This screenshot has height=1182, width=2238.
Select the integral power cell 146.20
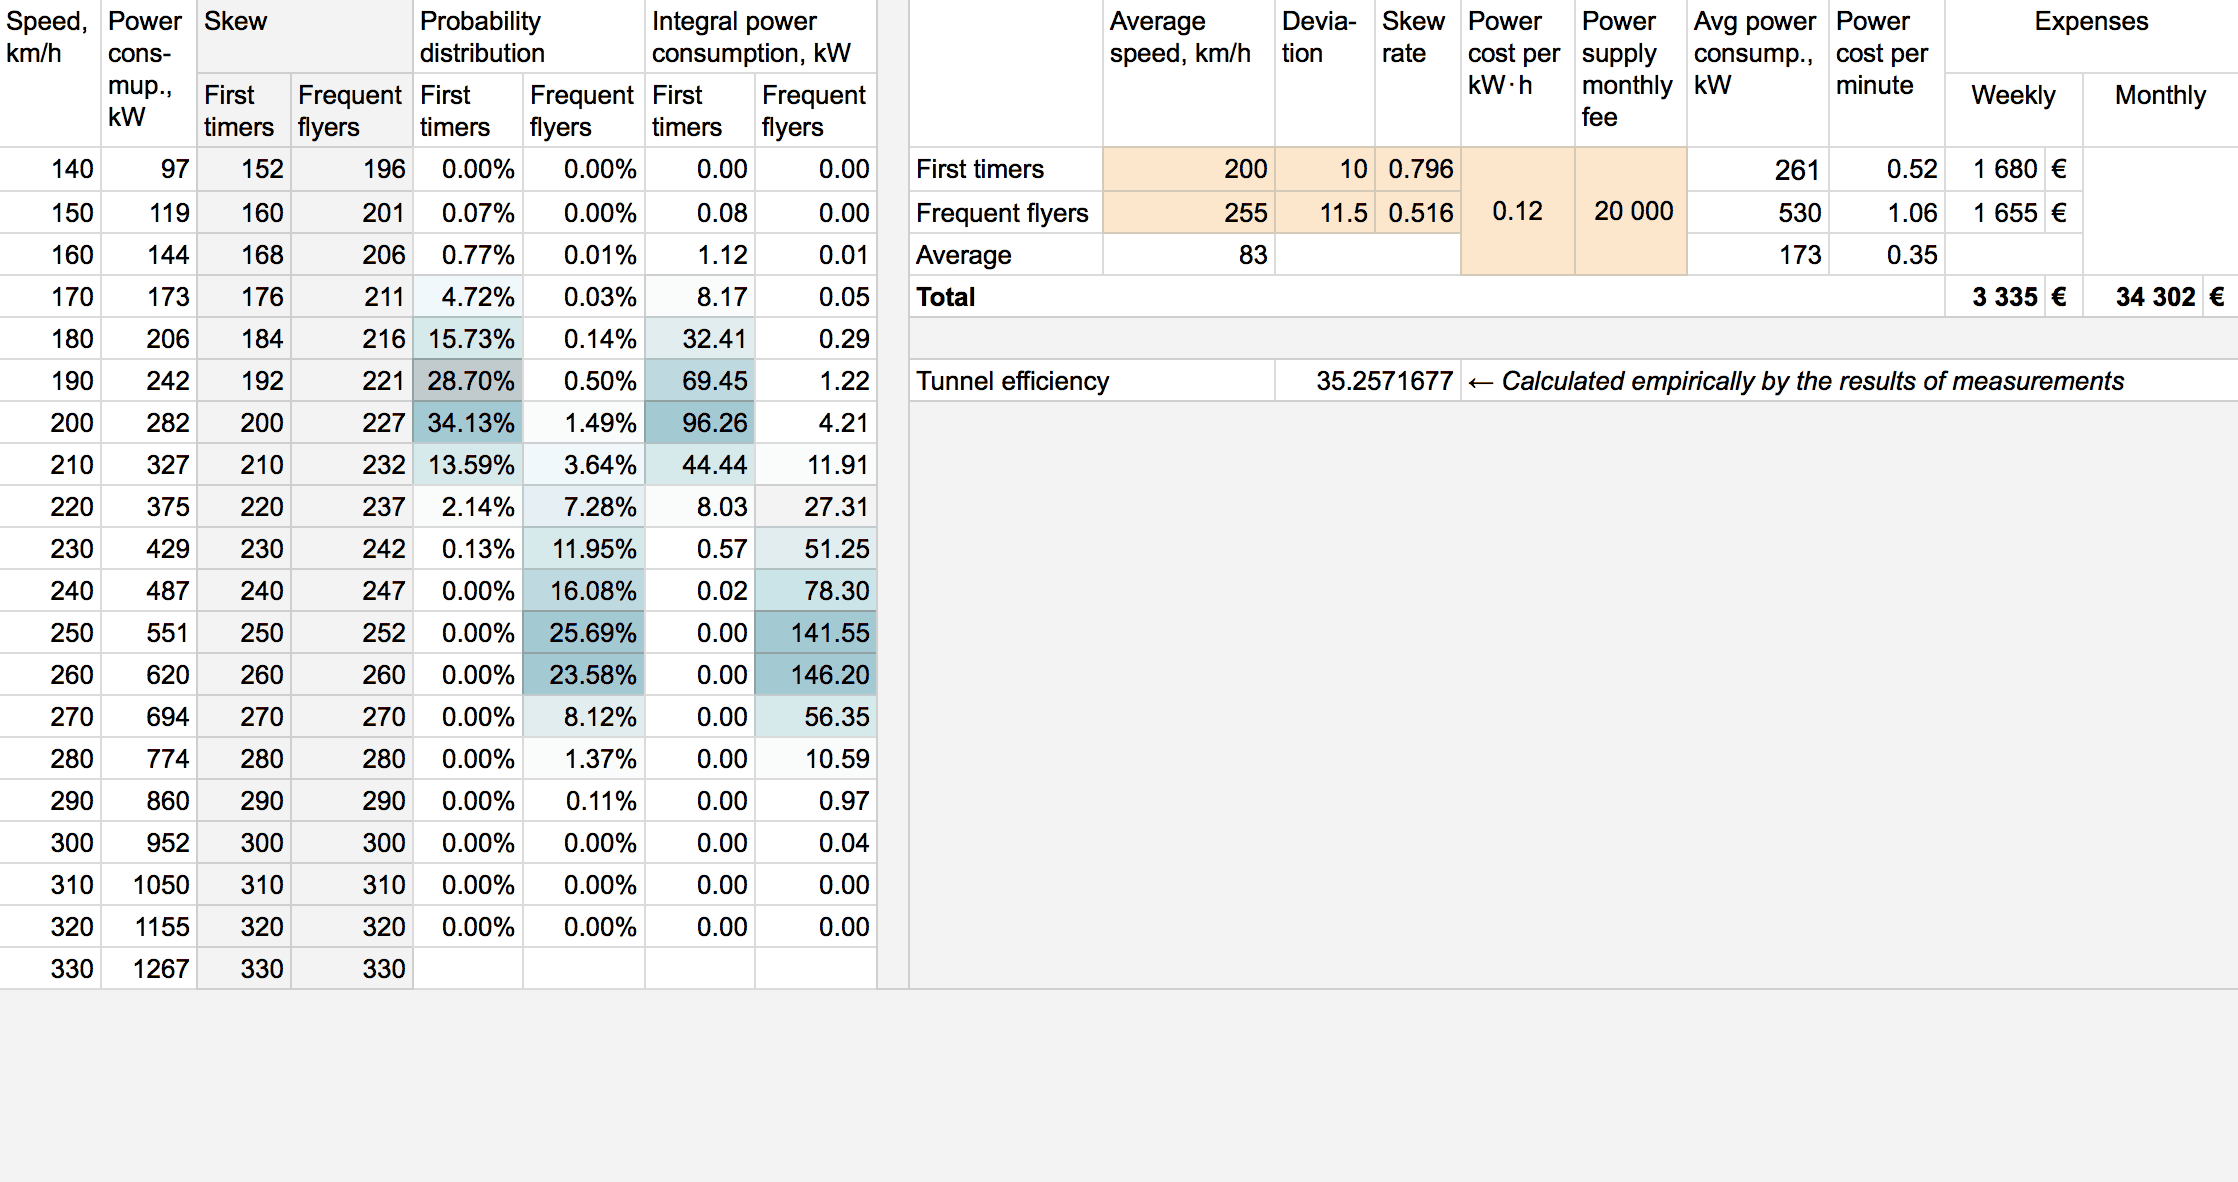(x=816, y=675)
